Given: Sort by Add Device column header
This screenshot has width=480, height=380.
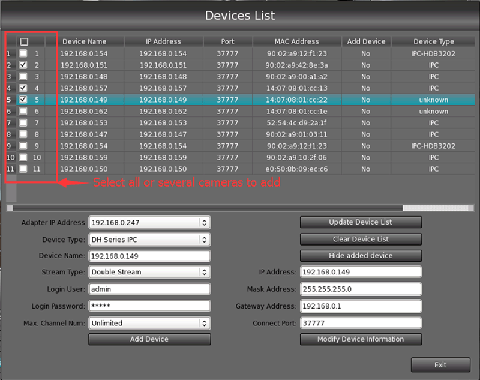Looking at the screenshot, I should point(366,41).
